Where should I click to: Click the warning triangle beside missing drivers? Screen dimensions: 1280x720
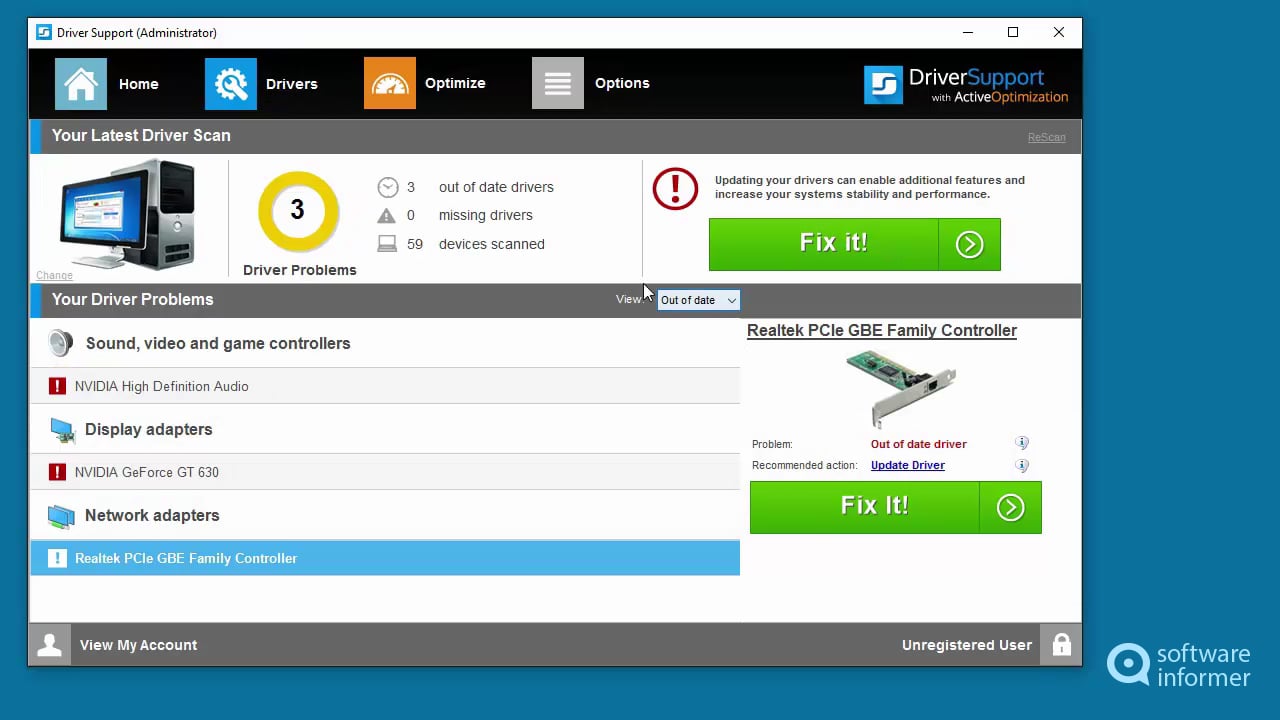pos(386,215)
